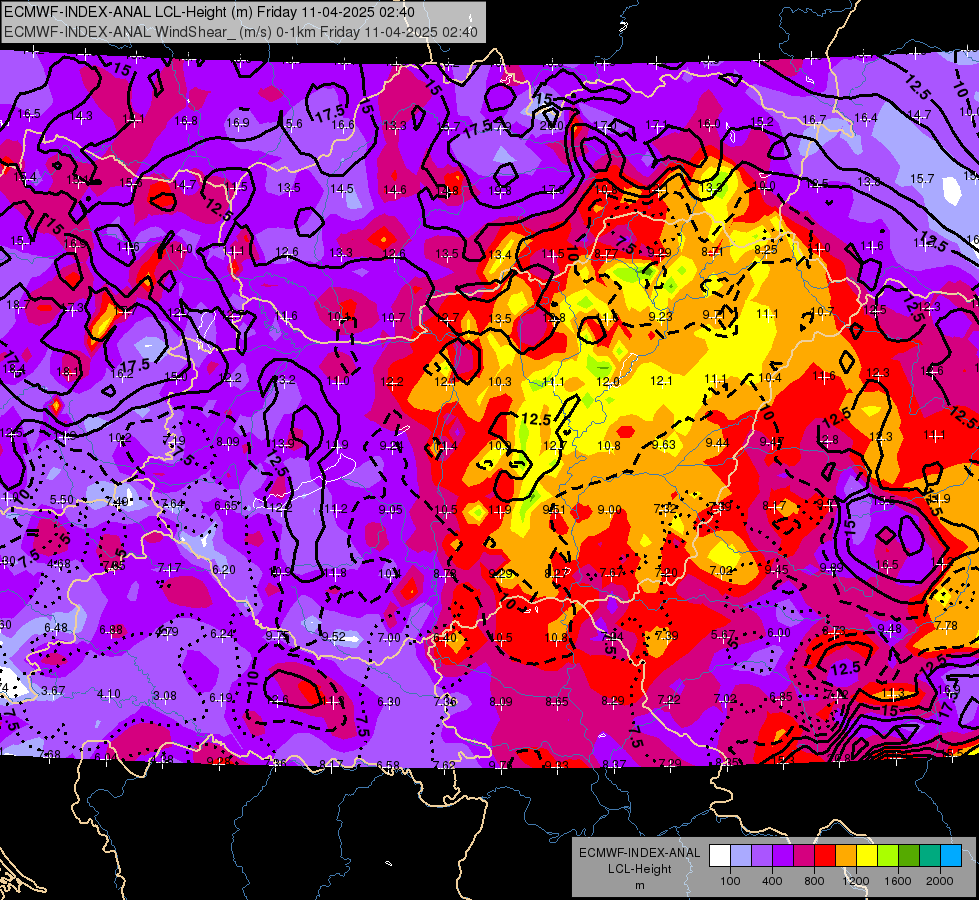Viewport: 979px width, 900px height.
Task: Click the 8.29 grid point value
Action: click(x=612, y=701)
